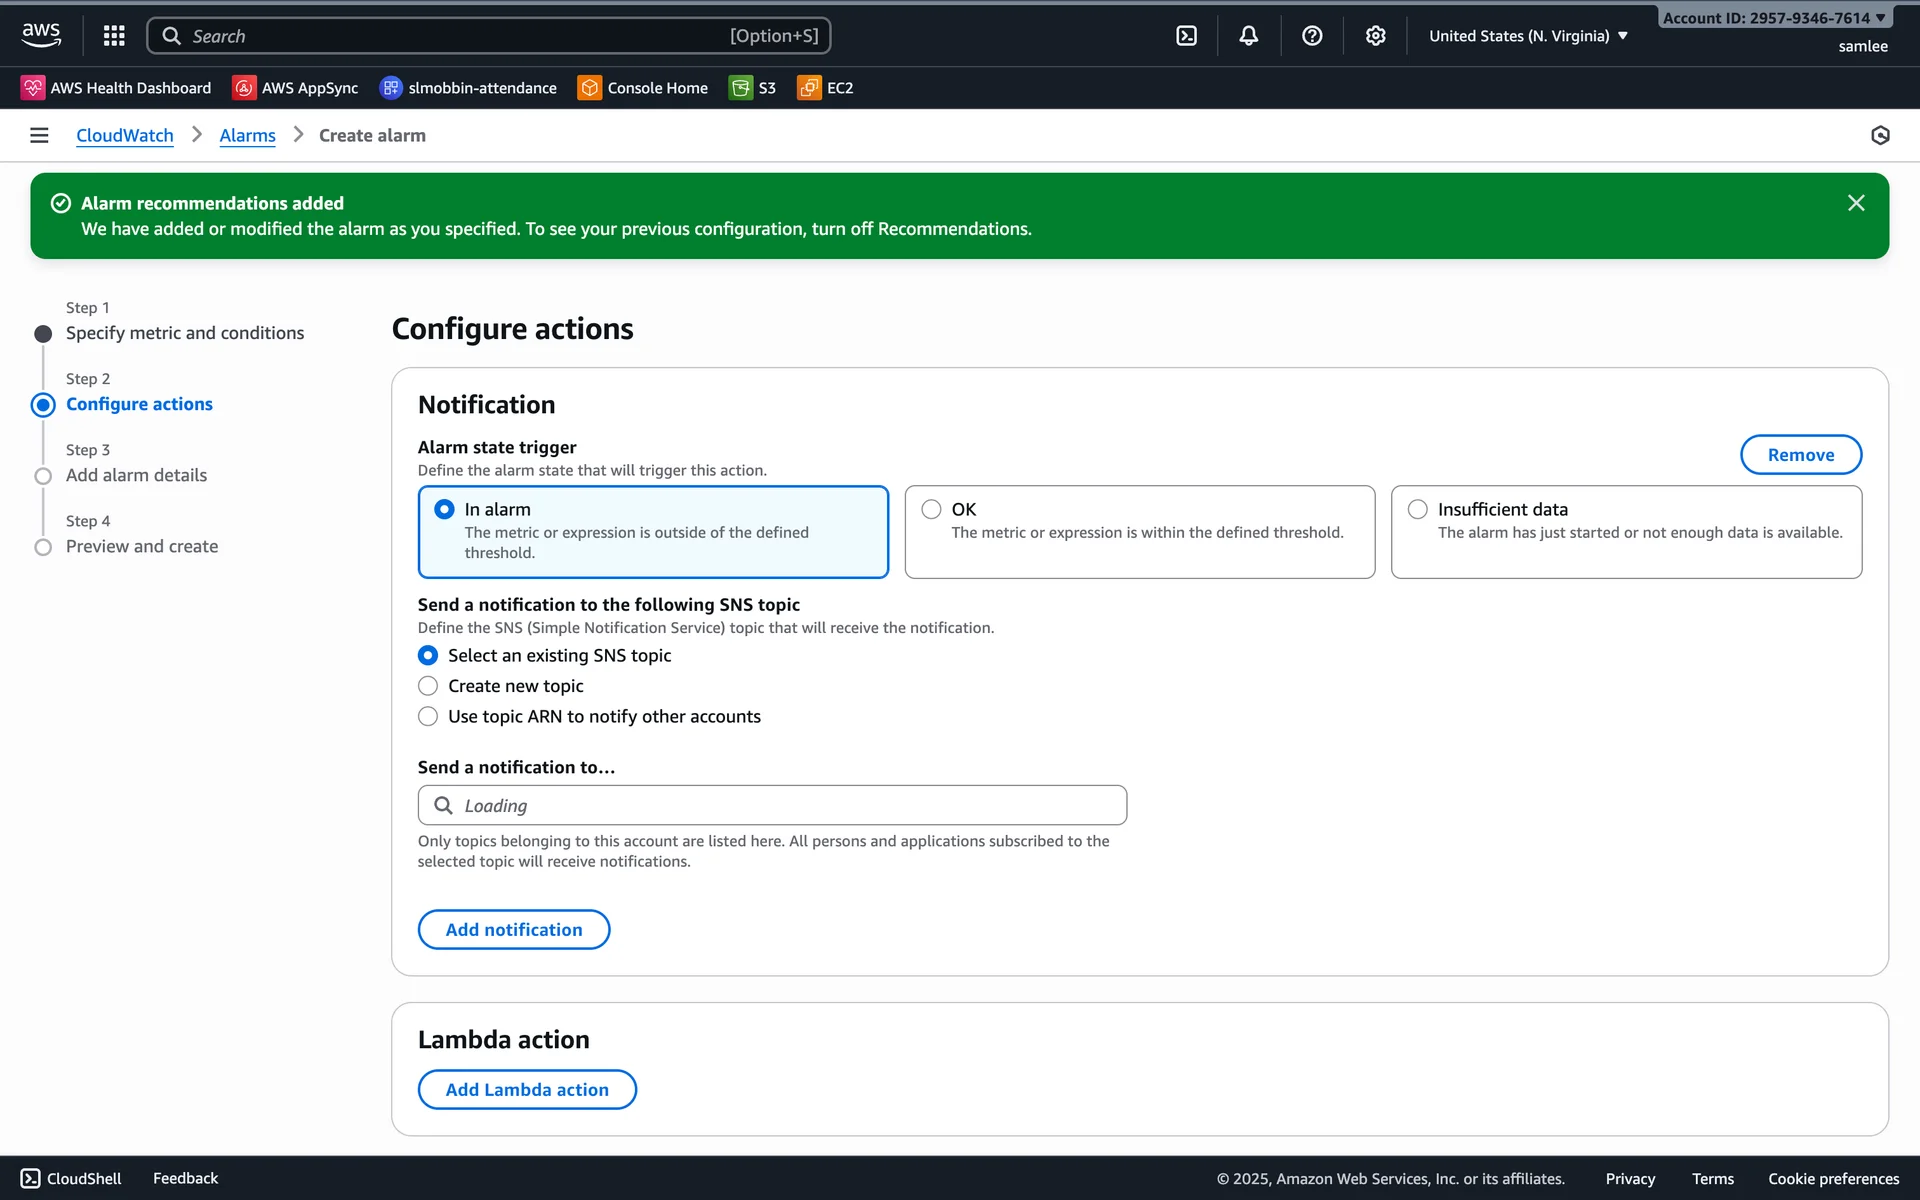Select the OK alarm state trigger

931,509
